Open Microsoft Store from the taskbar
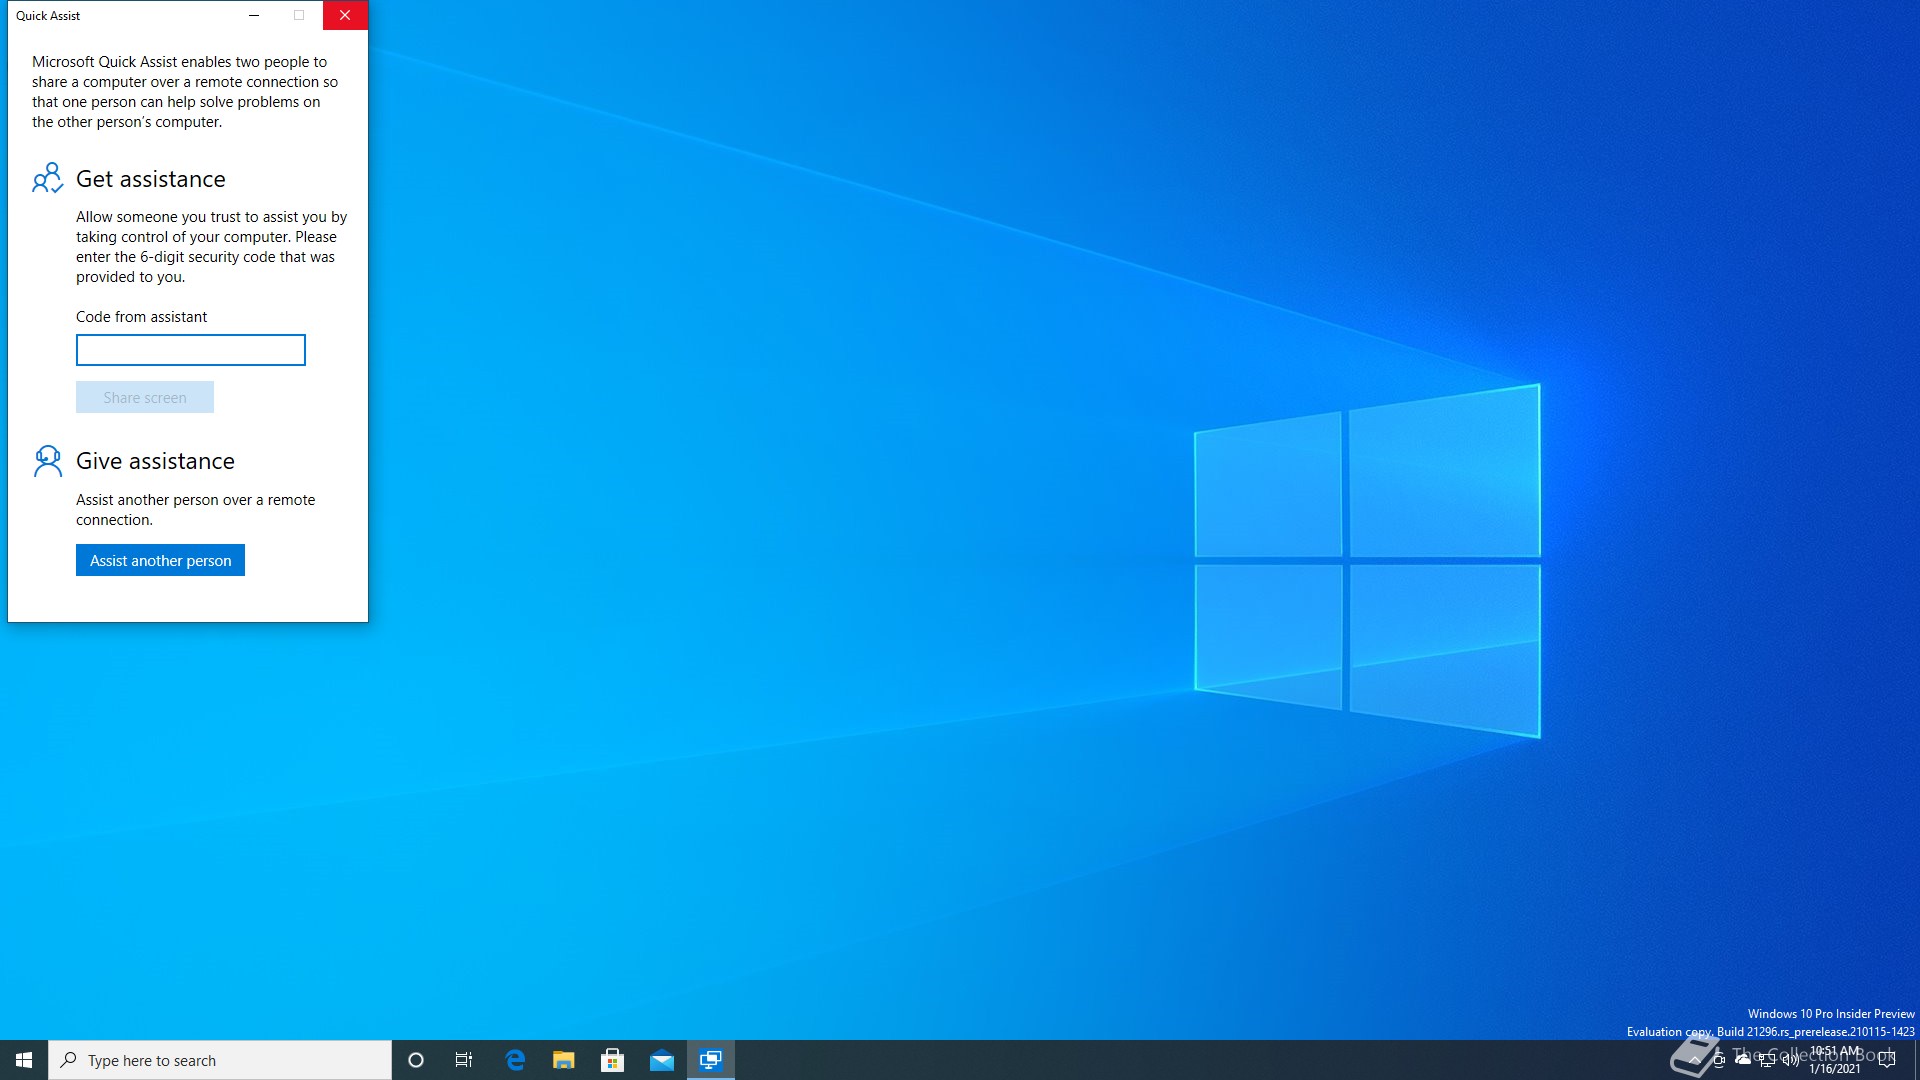1920x1080 pixels. (613, 1060)
